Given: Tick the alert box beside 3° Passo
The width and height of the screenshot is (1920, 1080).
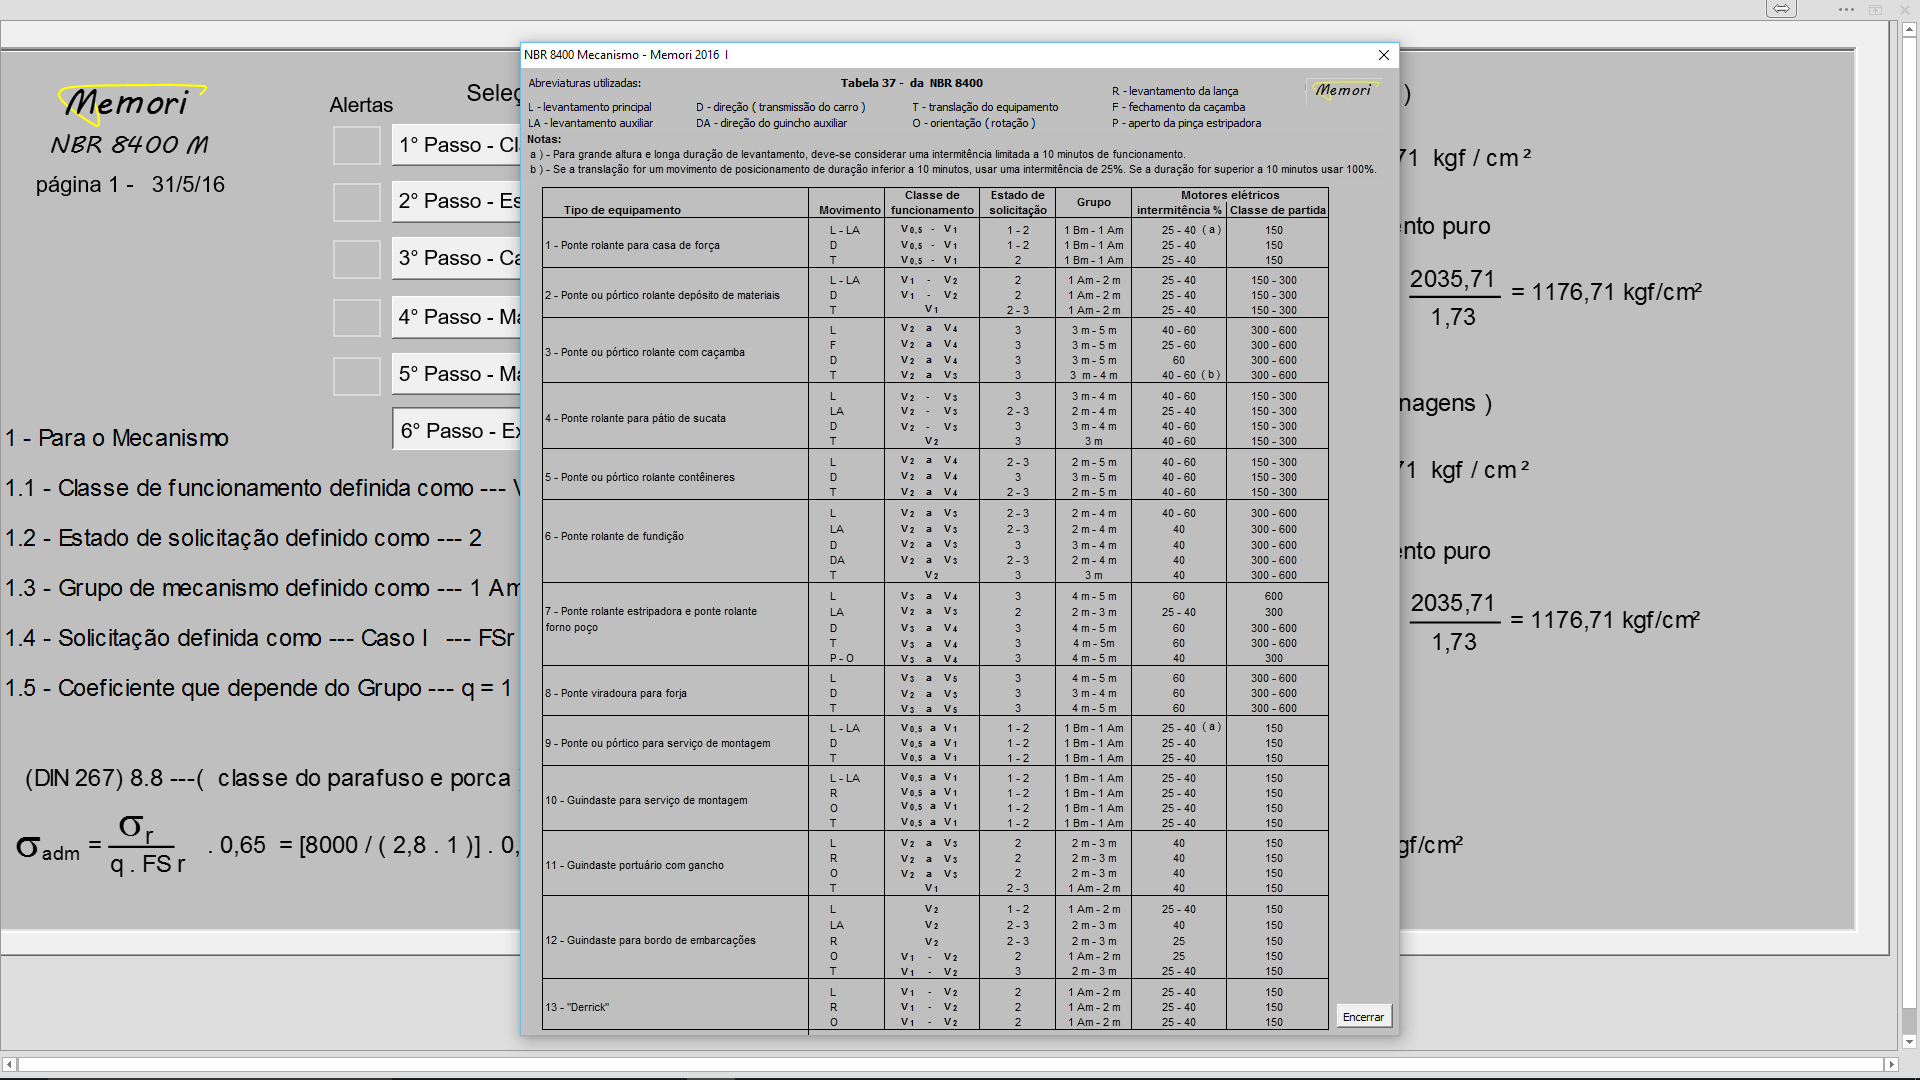Looking at the screenshot, I should pyautogui.click(x=356, y=259).
